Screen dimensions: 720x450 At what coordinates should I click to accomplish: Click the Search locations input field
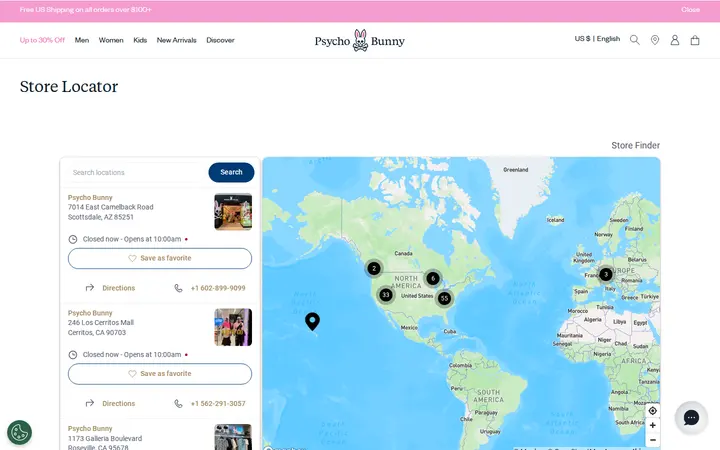click(136, 172)
